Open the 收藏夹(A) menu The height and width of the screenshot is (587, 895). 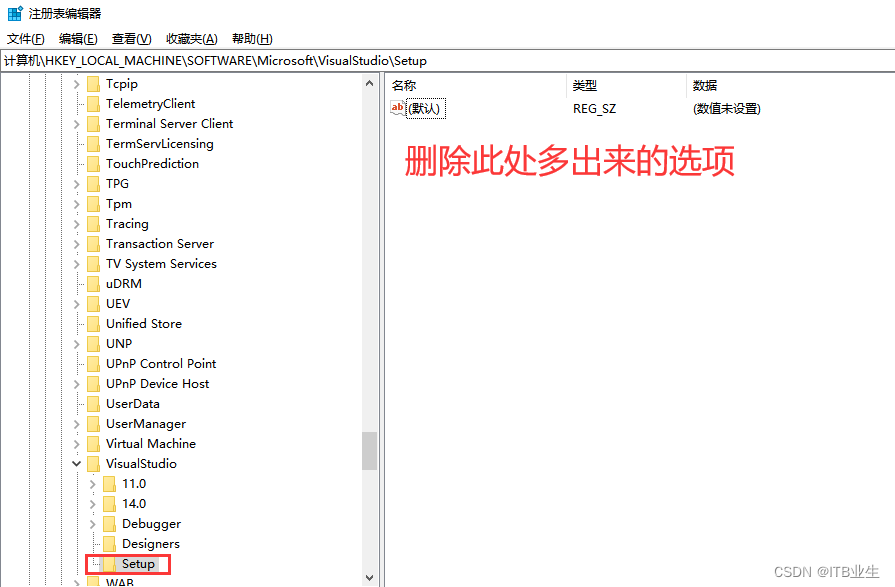pos(192,39)
